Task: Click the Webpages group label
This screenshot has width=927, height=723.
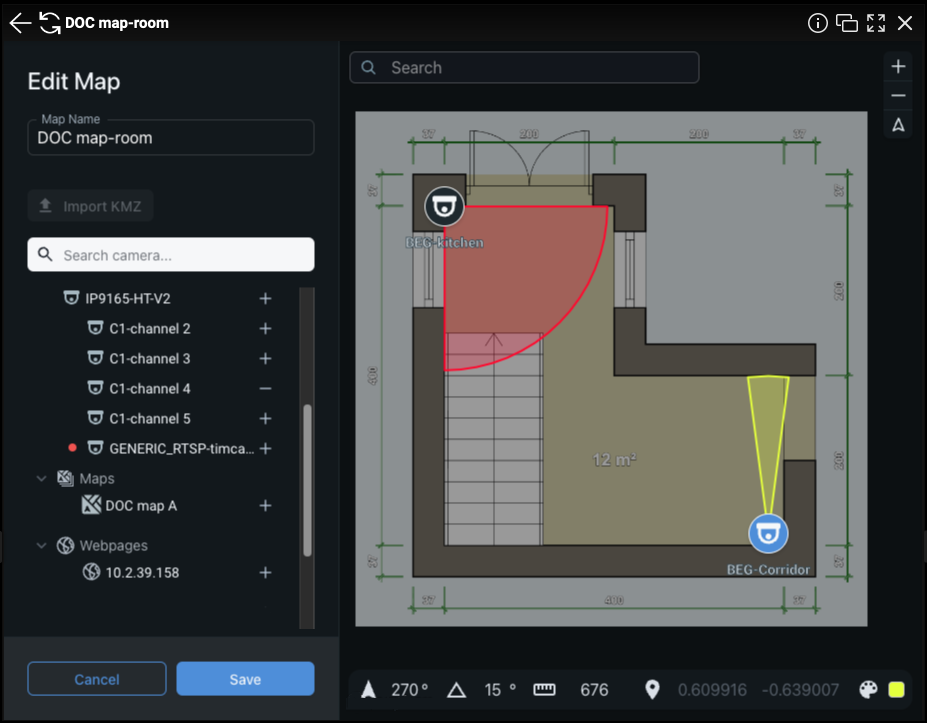Action: (114, 545)
